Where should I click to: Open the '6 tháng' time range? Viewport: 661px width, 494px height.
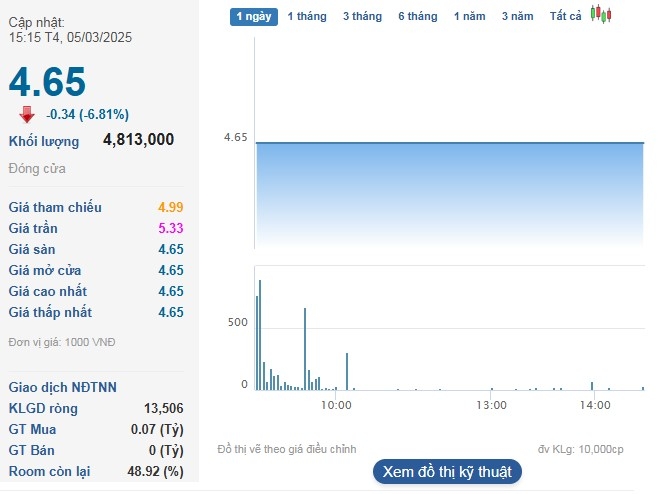click(417, 16)
